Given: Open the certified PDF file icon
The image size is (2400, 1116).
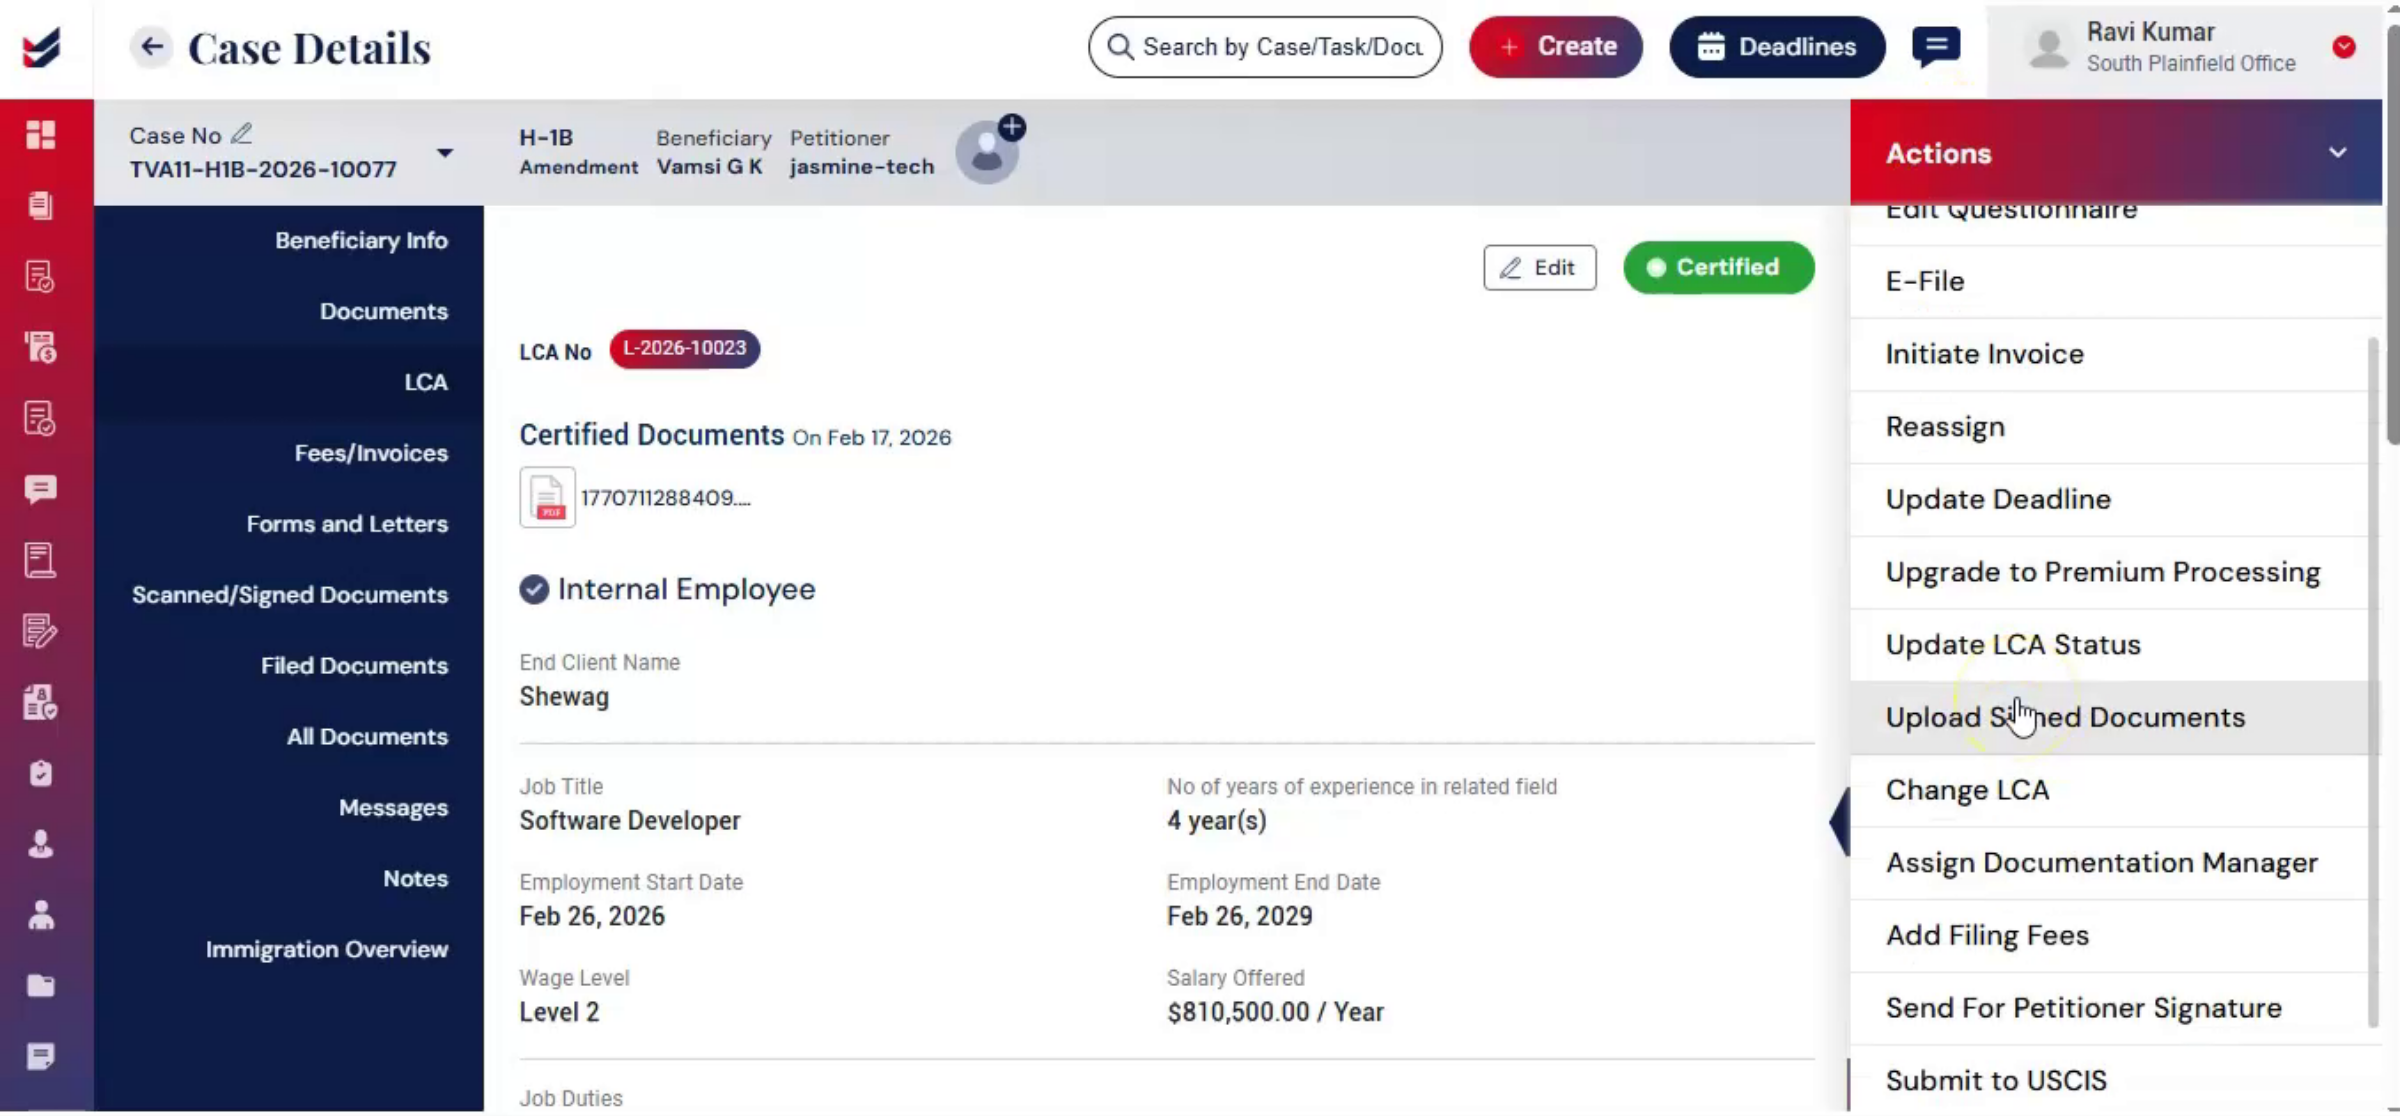Looking at the screenshot, I should 547,497.
